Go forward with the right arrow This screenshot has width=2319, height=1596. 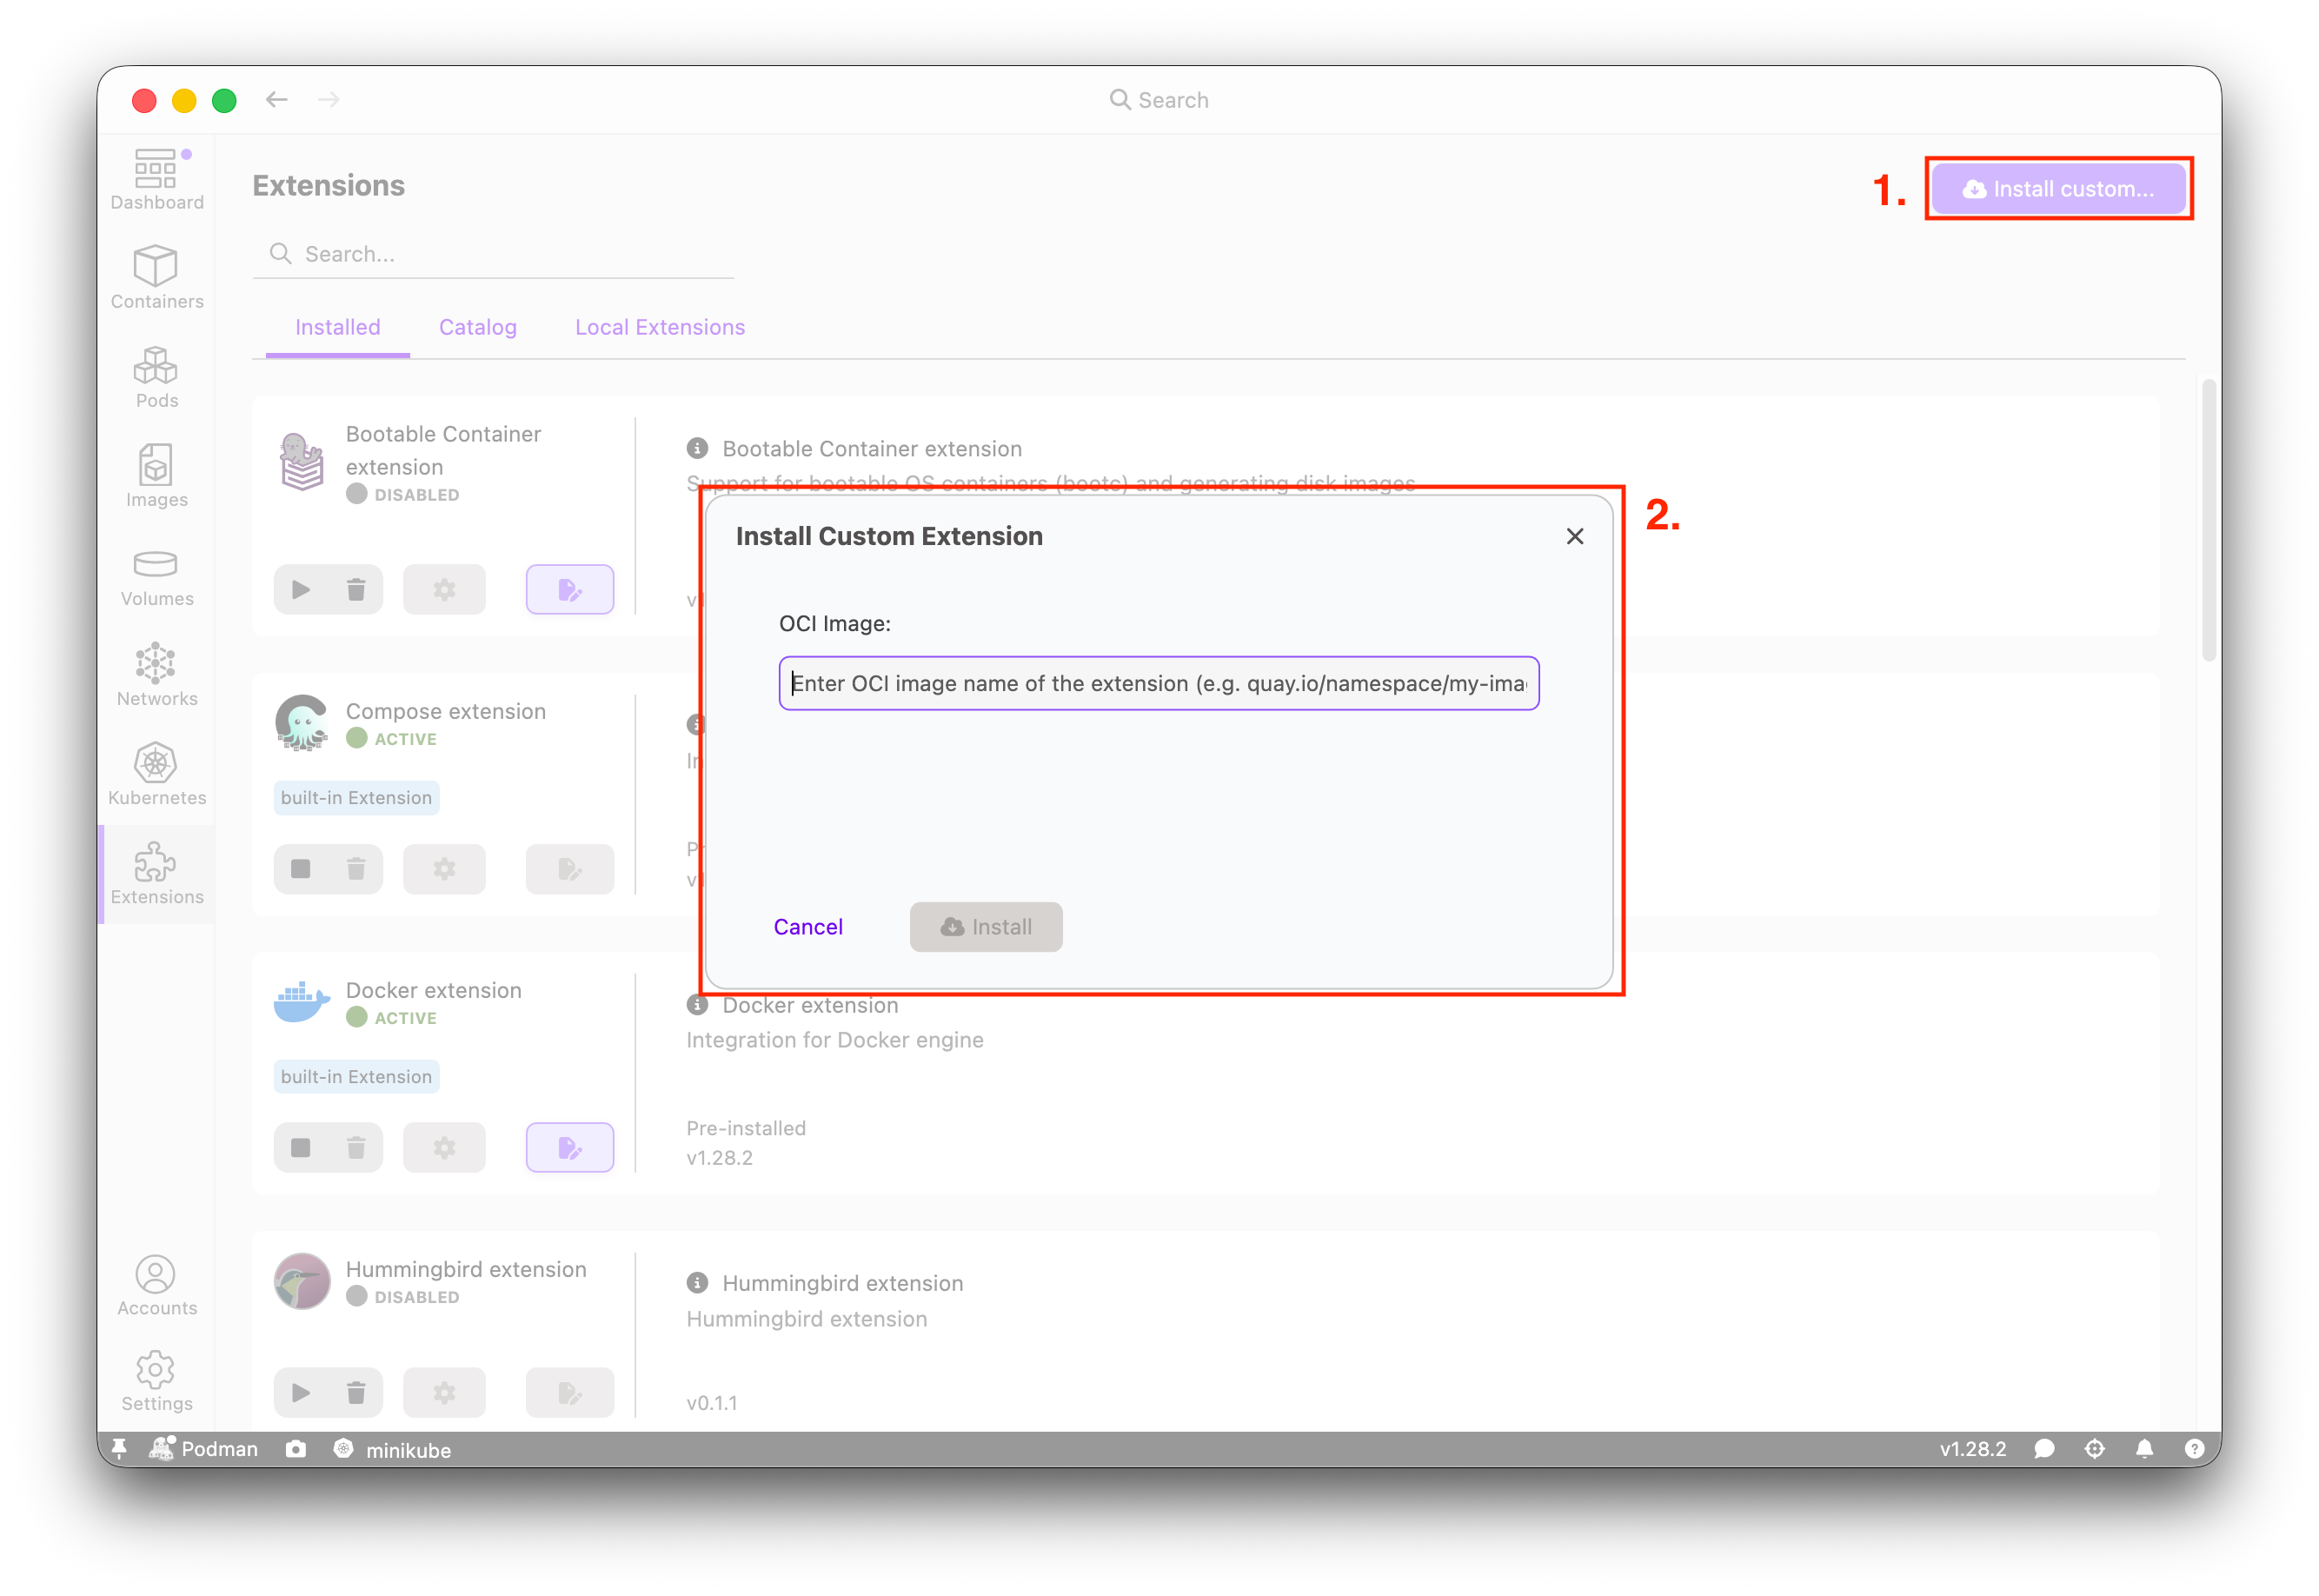329,99
